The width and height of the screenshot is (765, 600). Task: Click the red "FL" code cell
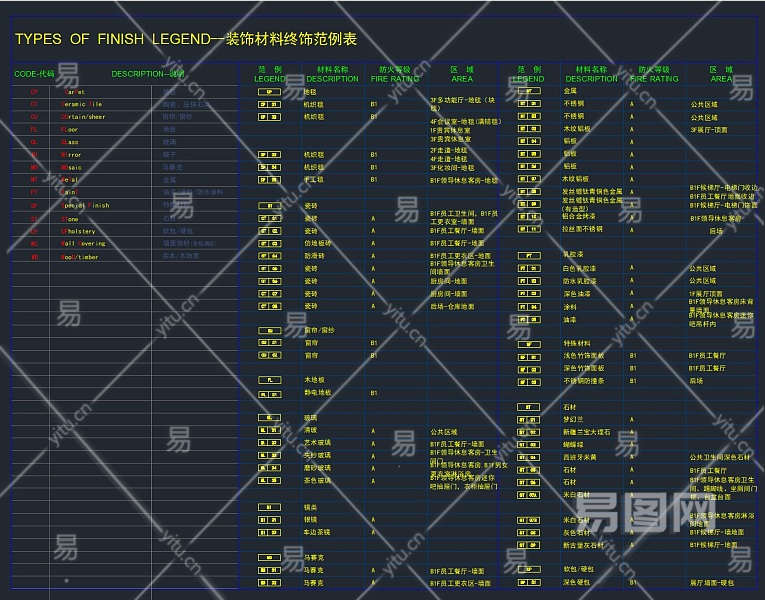[34, 129]
